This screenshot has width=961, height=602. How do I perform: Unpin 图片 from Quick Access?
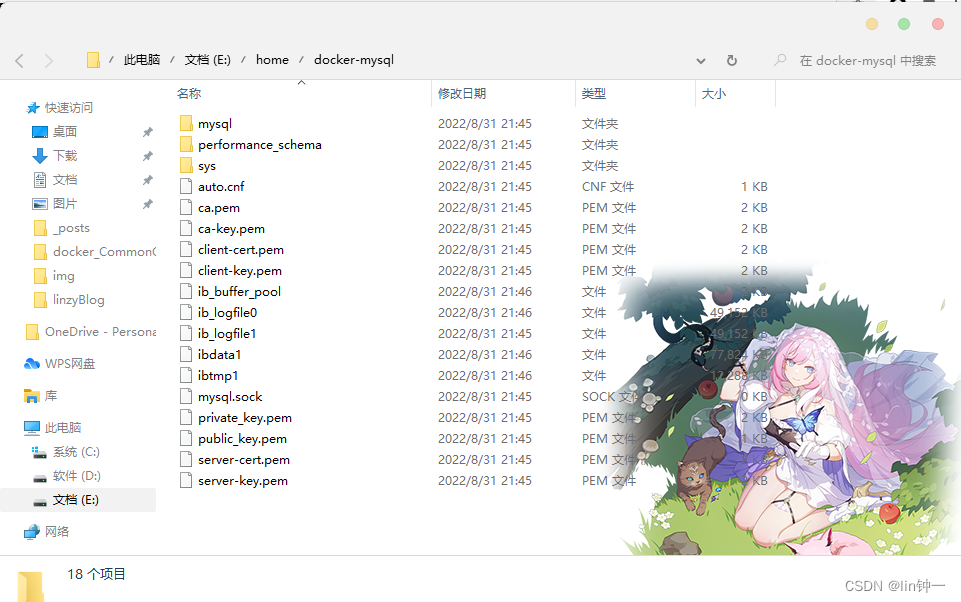coord(147,203)
